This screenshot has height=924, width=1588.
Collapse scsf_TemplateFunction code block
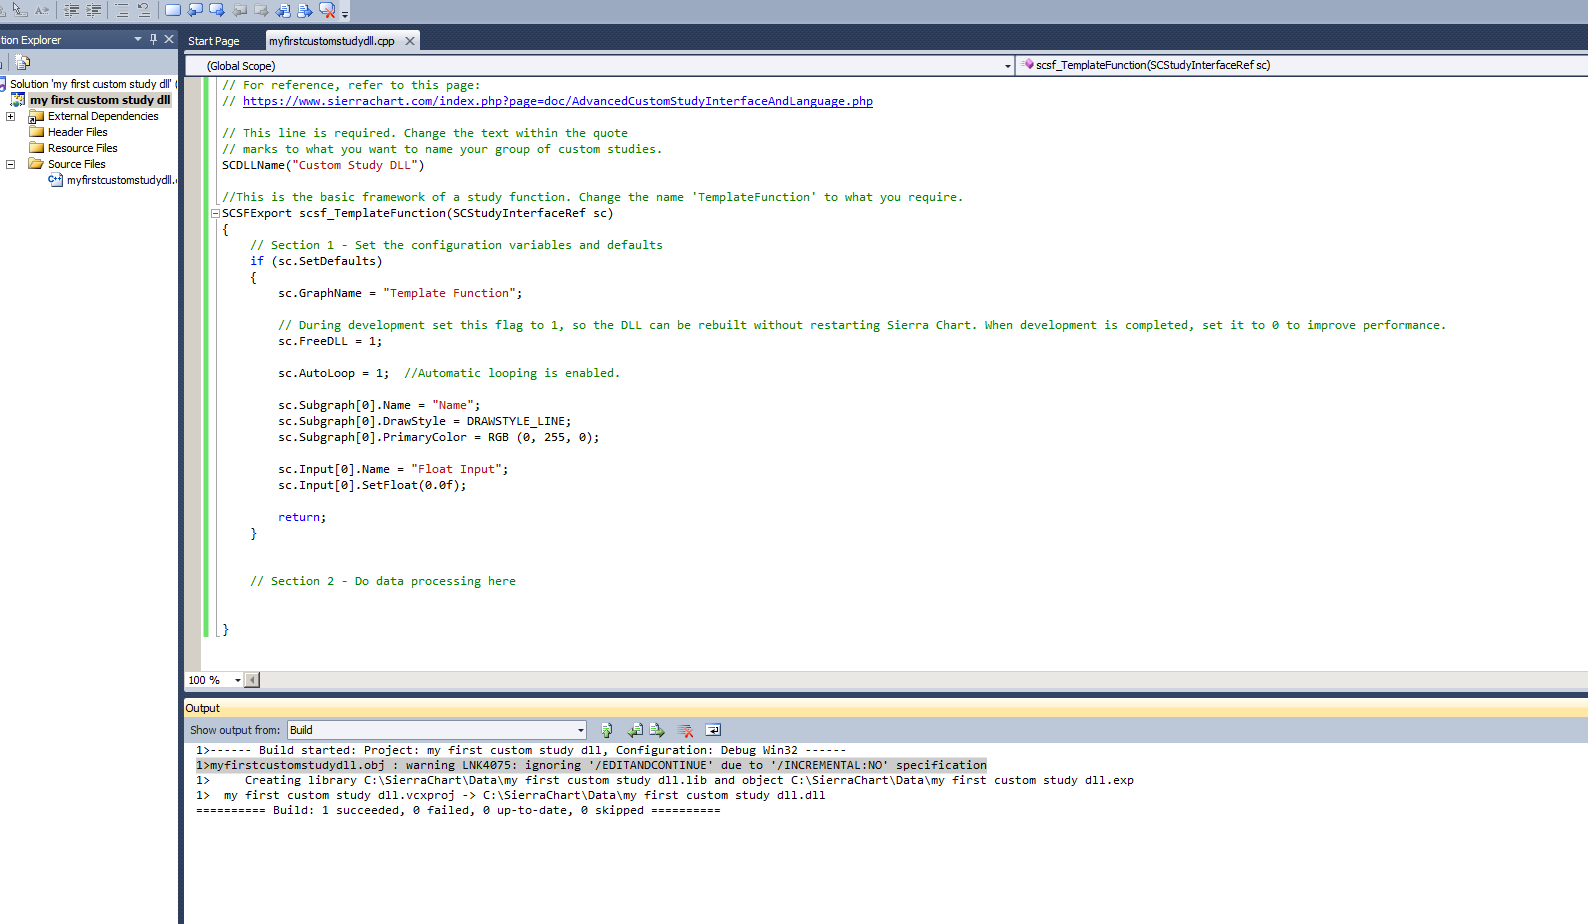tap(215, 213)
